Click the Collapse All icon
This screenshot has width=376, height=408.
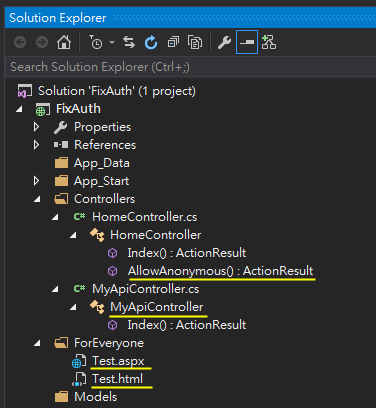pyautogui.click(x=173, y=42)
